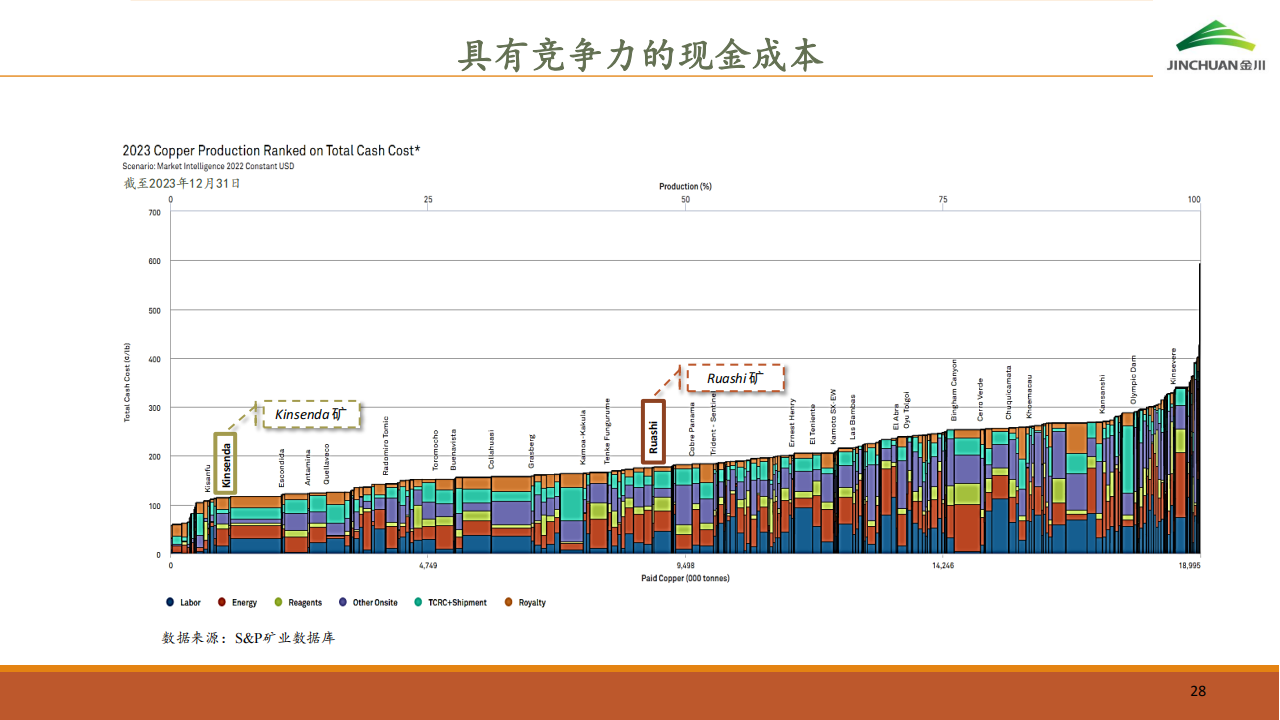Click the 'Paid Copper (000 tonnes)' axis label
This screenshot has width=1280, height=720.
pos(685,578)
